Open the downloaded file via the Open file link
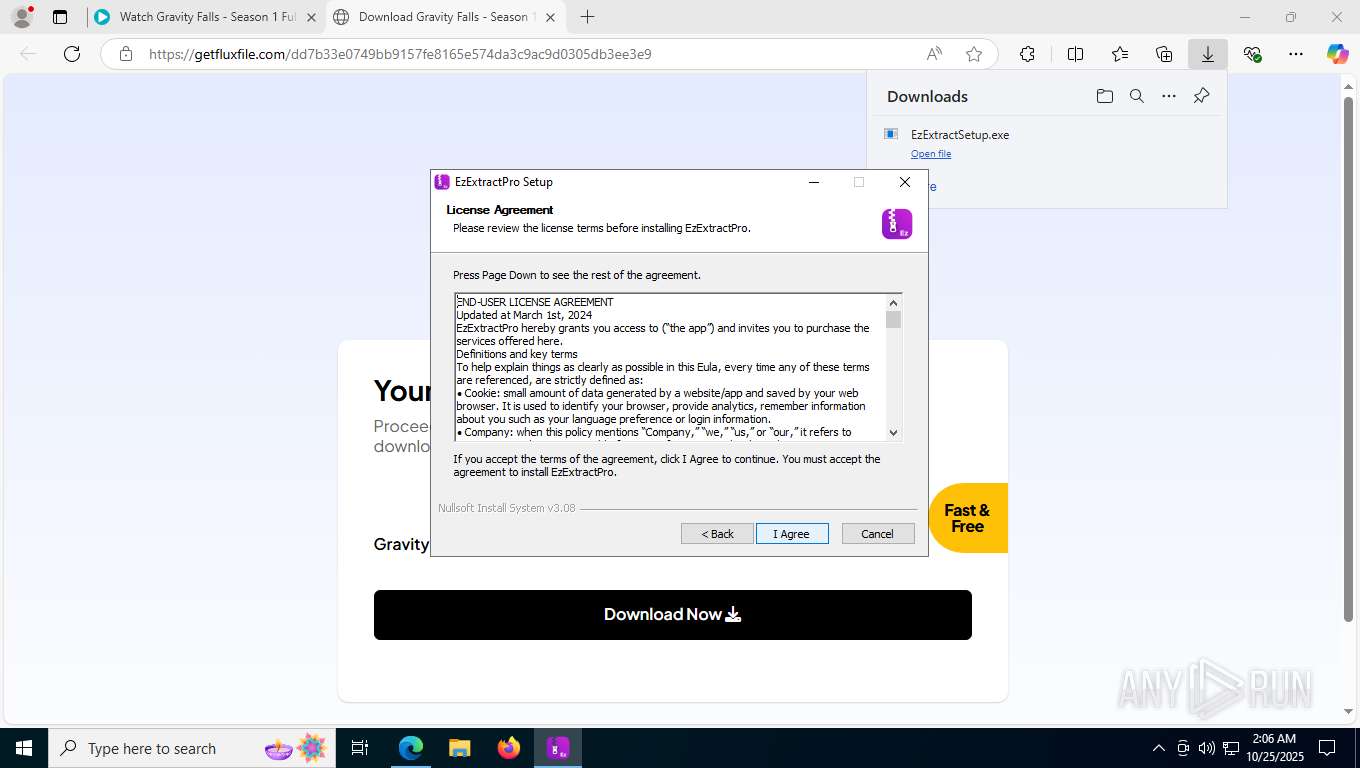The image size is (1360, 768). (931, 154)
